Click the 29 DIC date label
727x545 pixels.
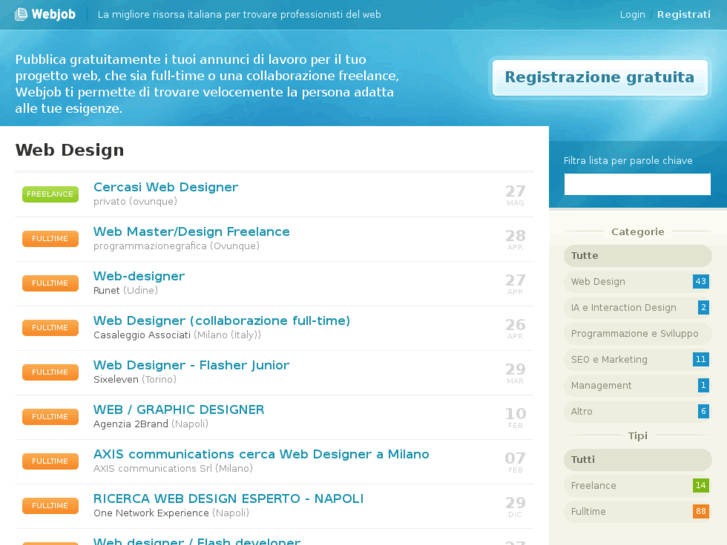point(515,507)
